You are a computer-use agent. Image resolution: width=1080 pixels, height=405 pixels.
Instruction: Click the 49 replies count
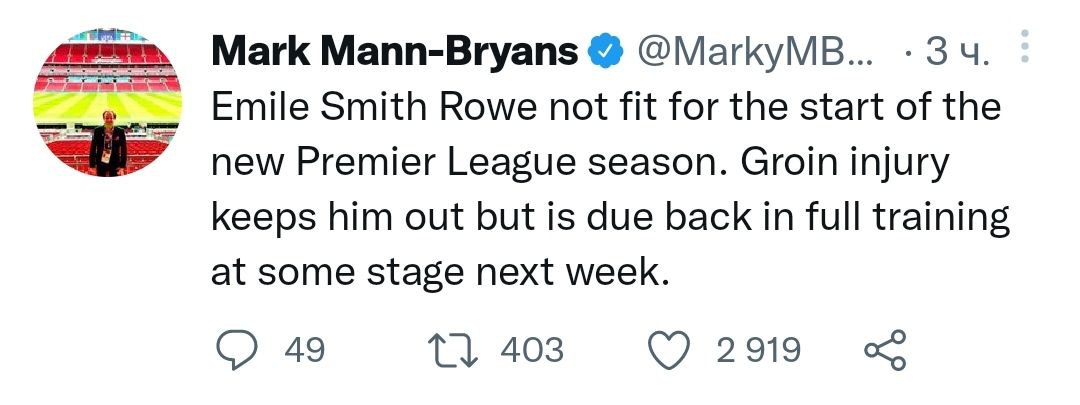coord(305,350)
